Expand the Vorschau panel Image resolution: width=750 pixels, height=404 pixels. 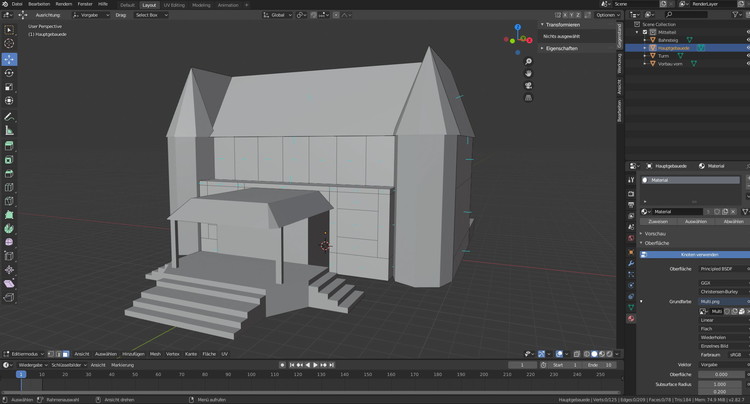point(656,233)
